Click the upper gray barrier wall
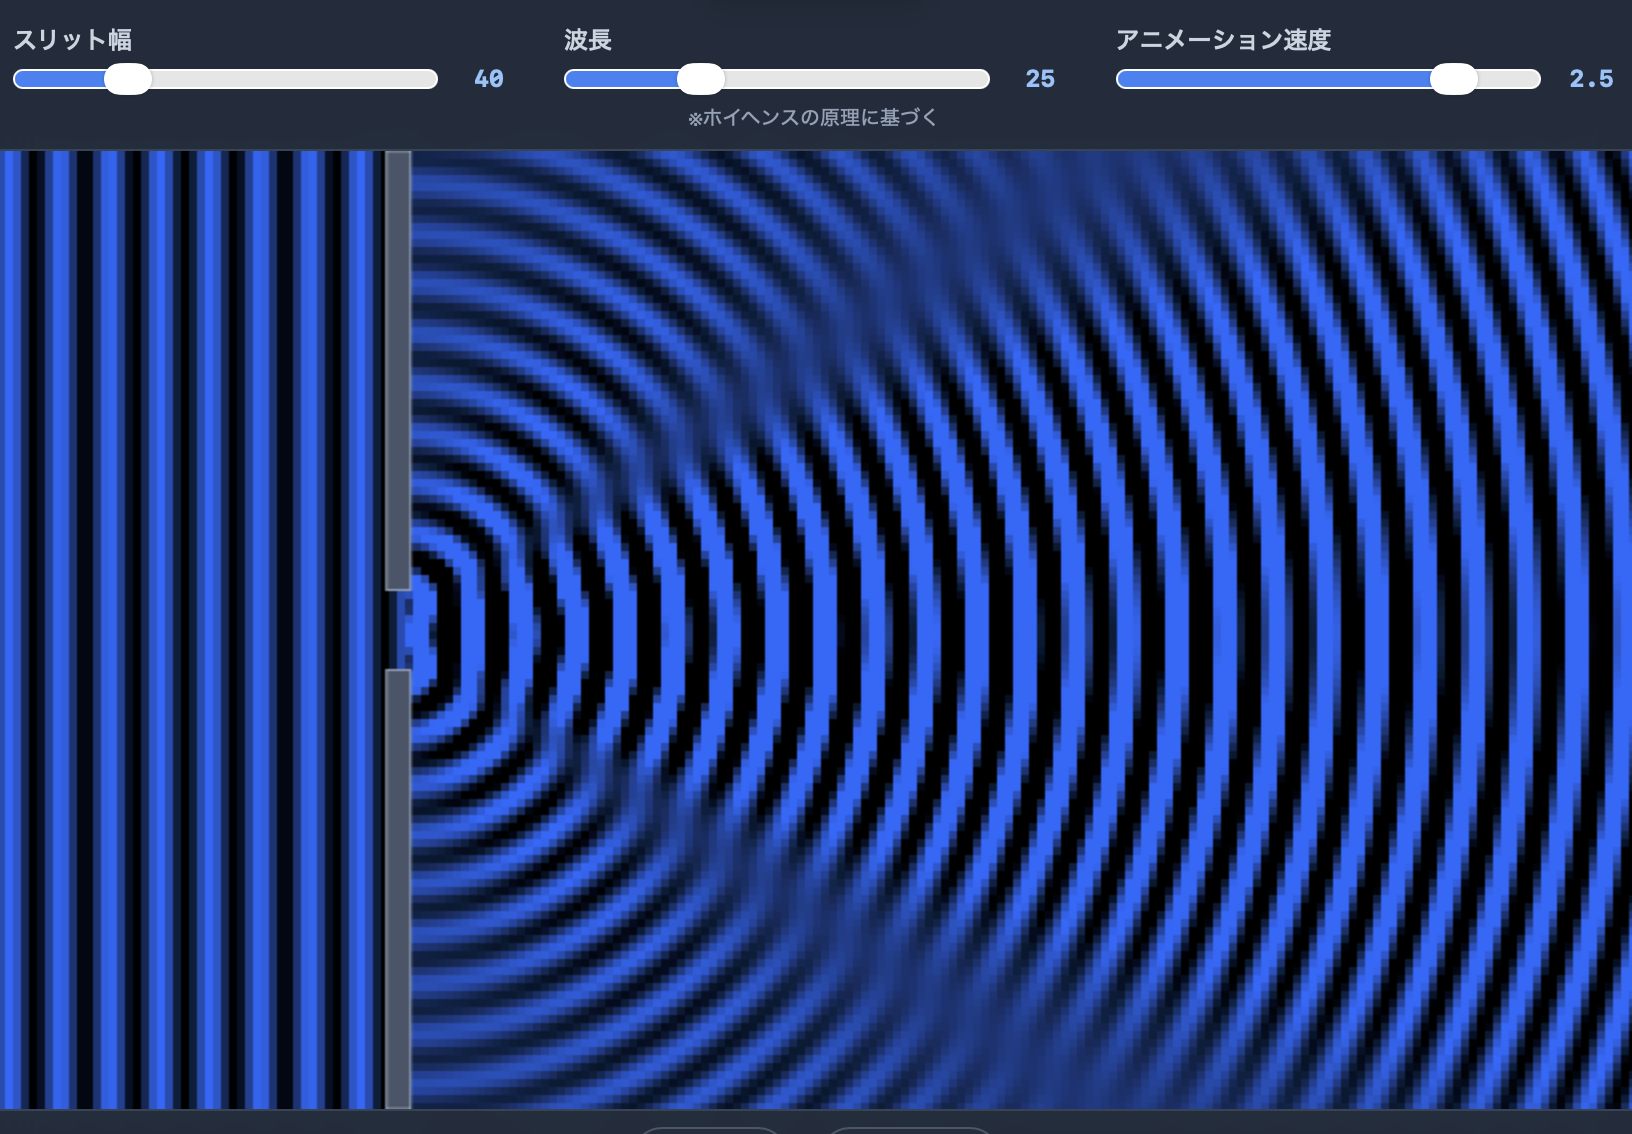 (398, 370)
